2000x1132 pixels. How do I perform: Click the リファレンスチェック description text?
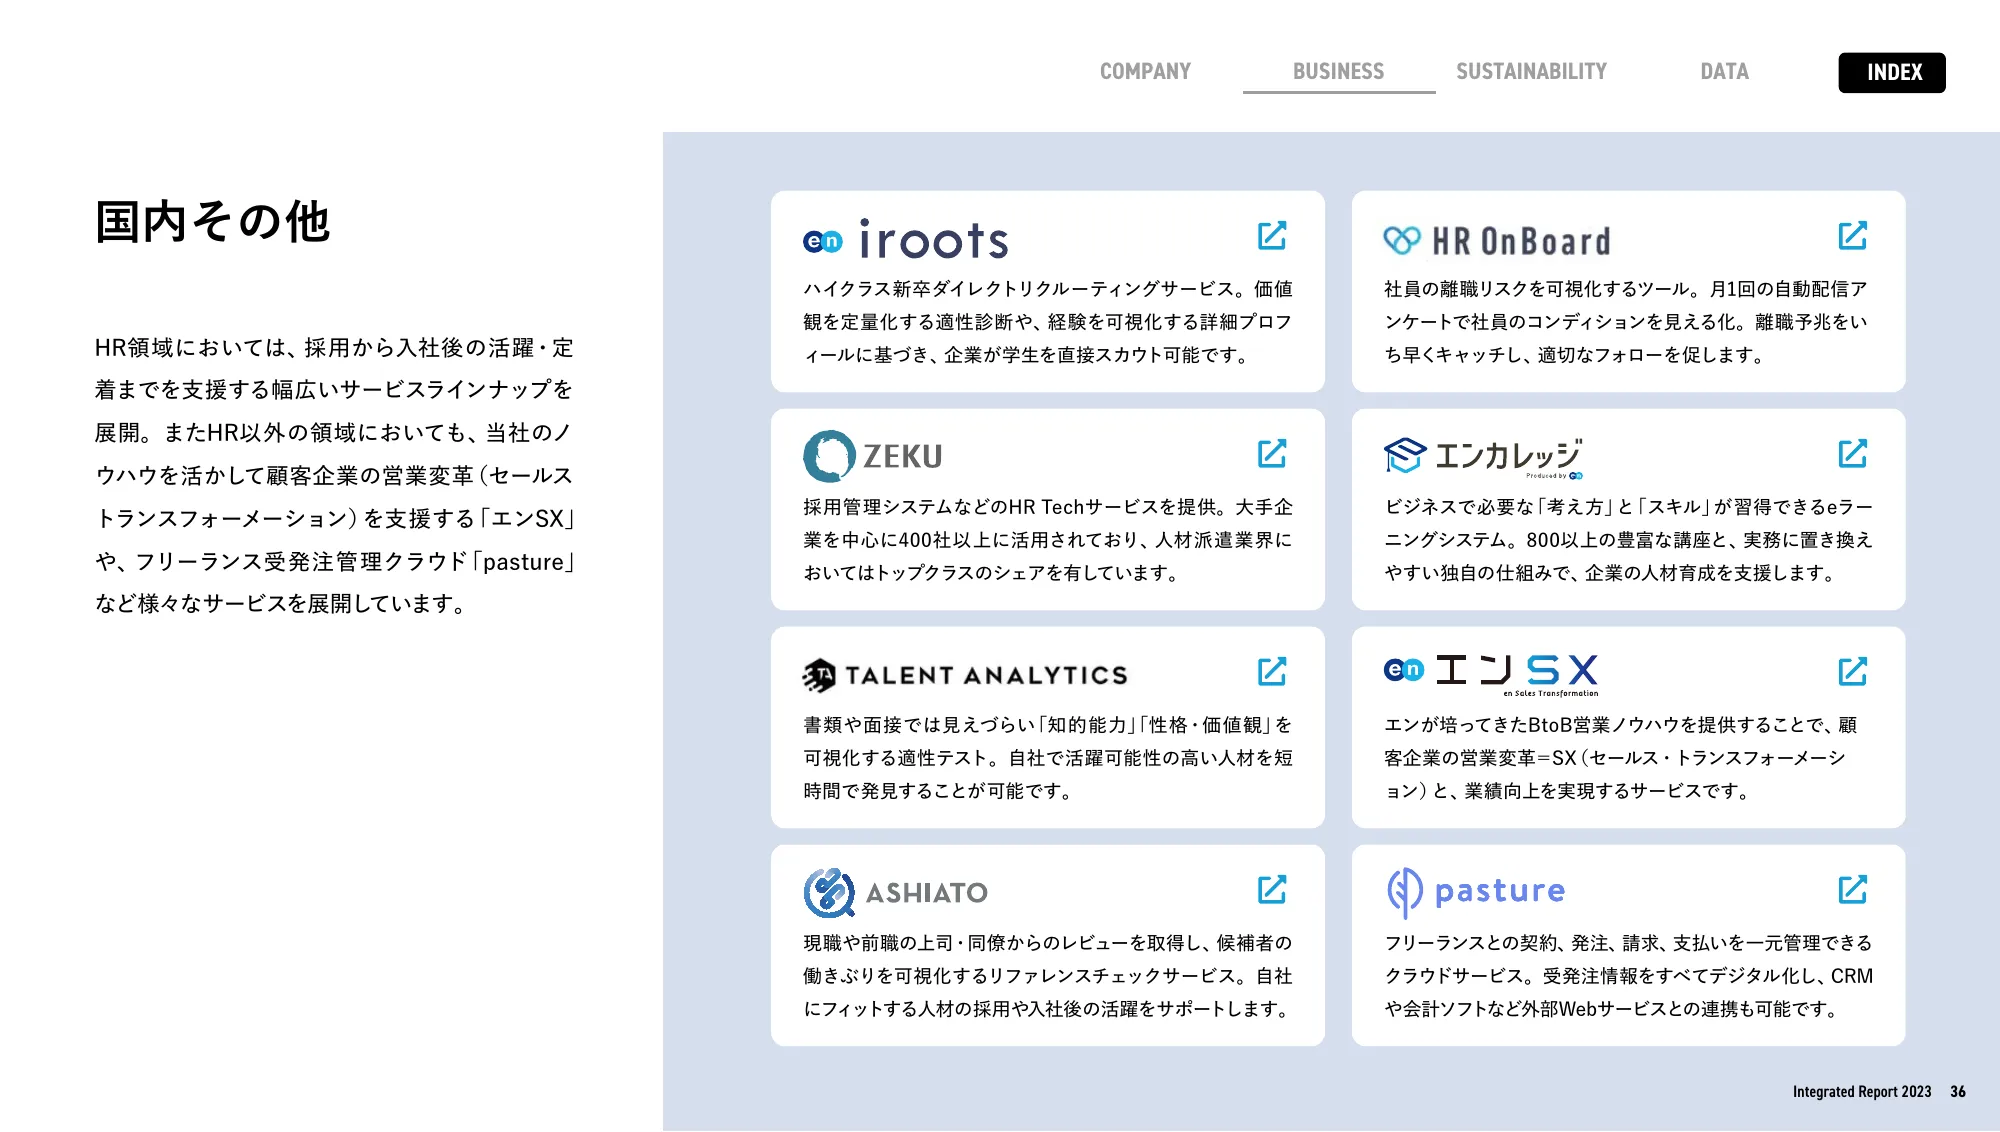1048,976
